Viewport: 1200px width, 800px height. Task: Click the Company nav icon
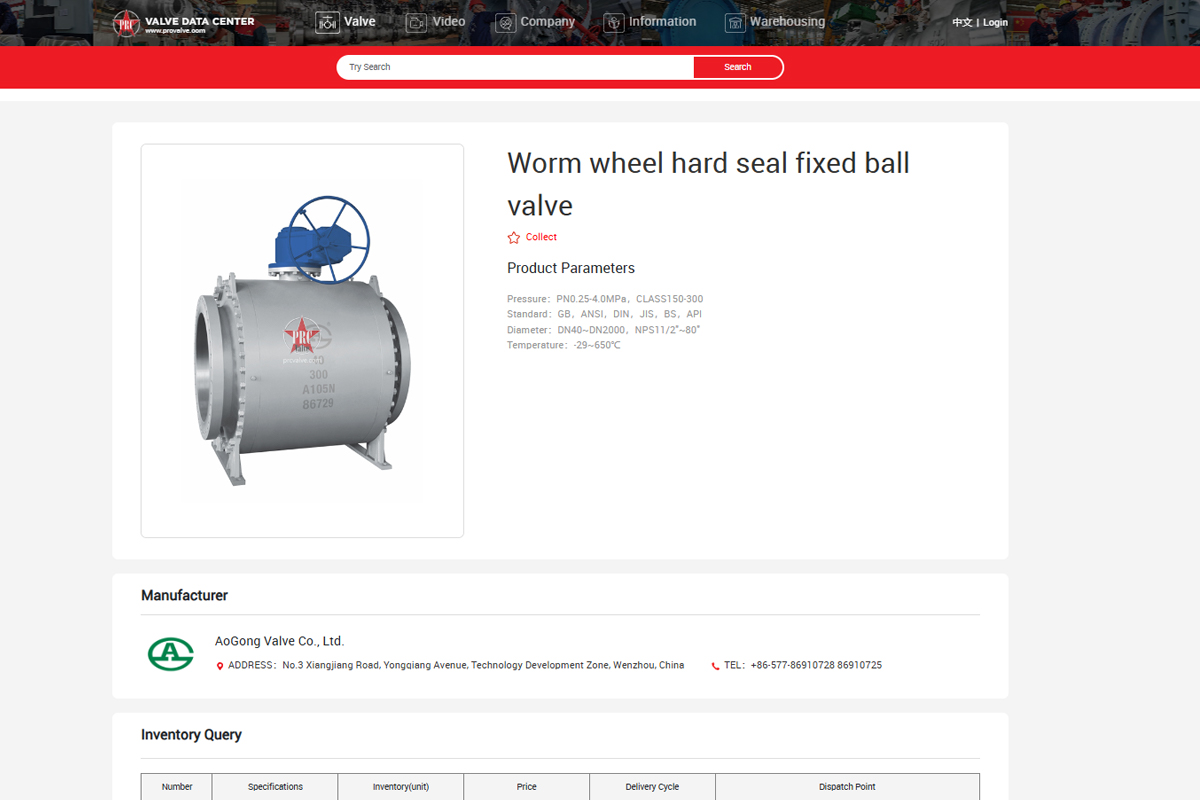click(505, 22)
